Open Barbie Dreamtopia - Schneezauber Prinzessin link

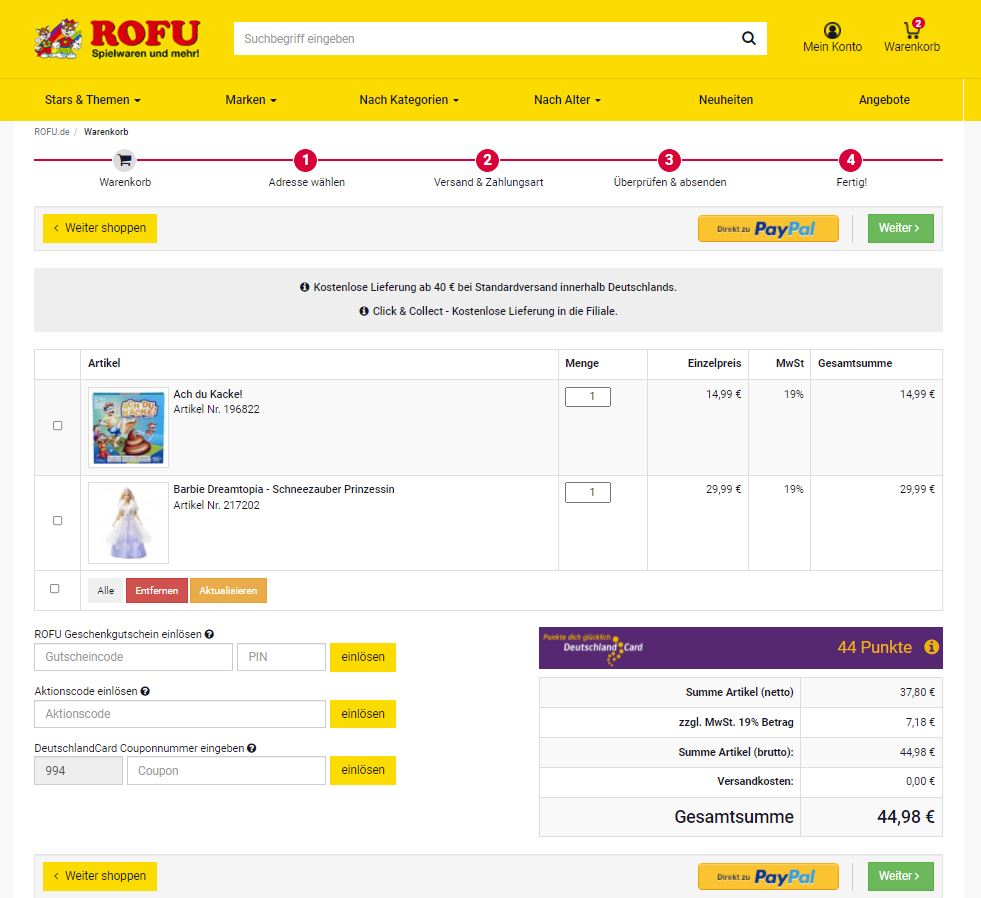(284, 489)
